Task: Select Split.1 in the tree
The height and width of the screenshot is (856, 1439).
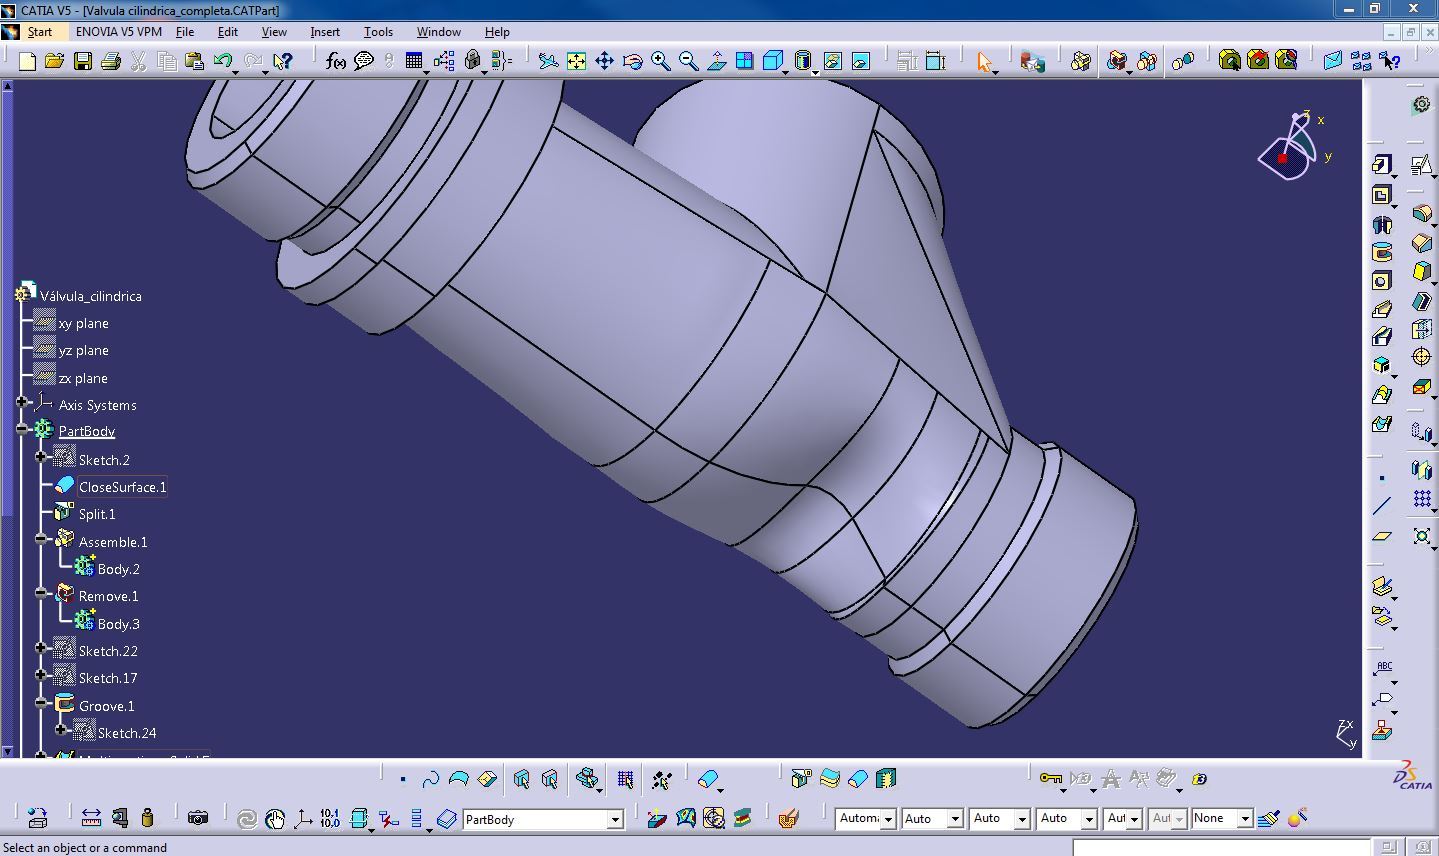Action: pyautogui.click(x=97, y=514)
